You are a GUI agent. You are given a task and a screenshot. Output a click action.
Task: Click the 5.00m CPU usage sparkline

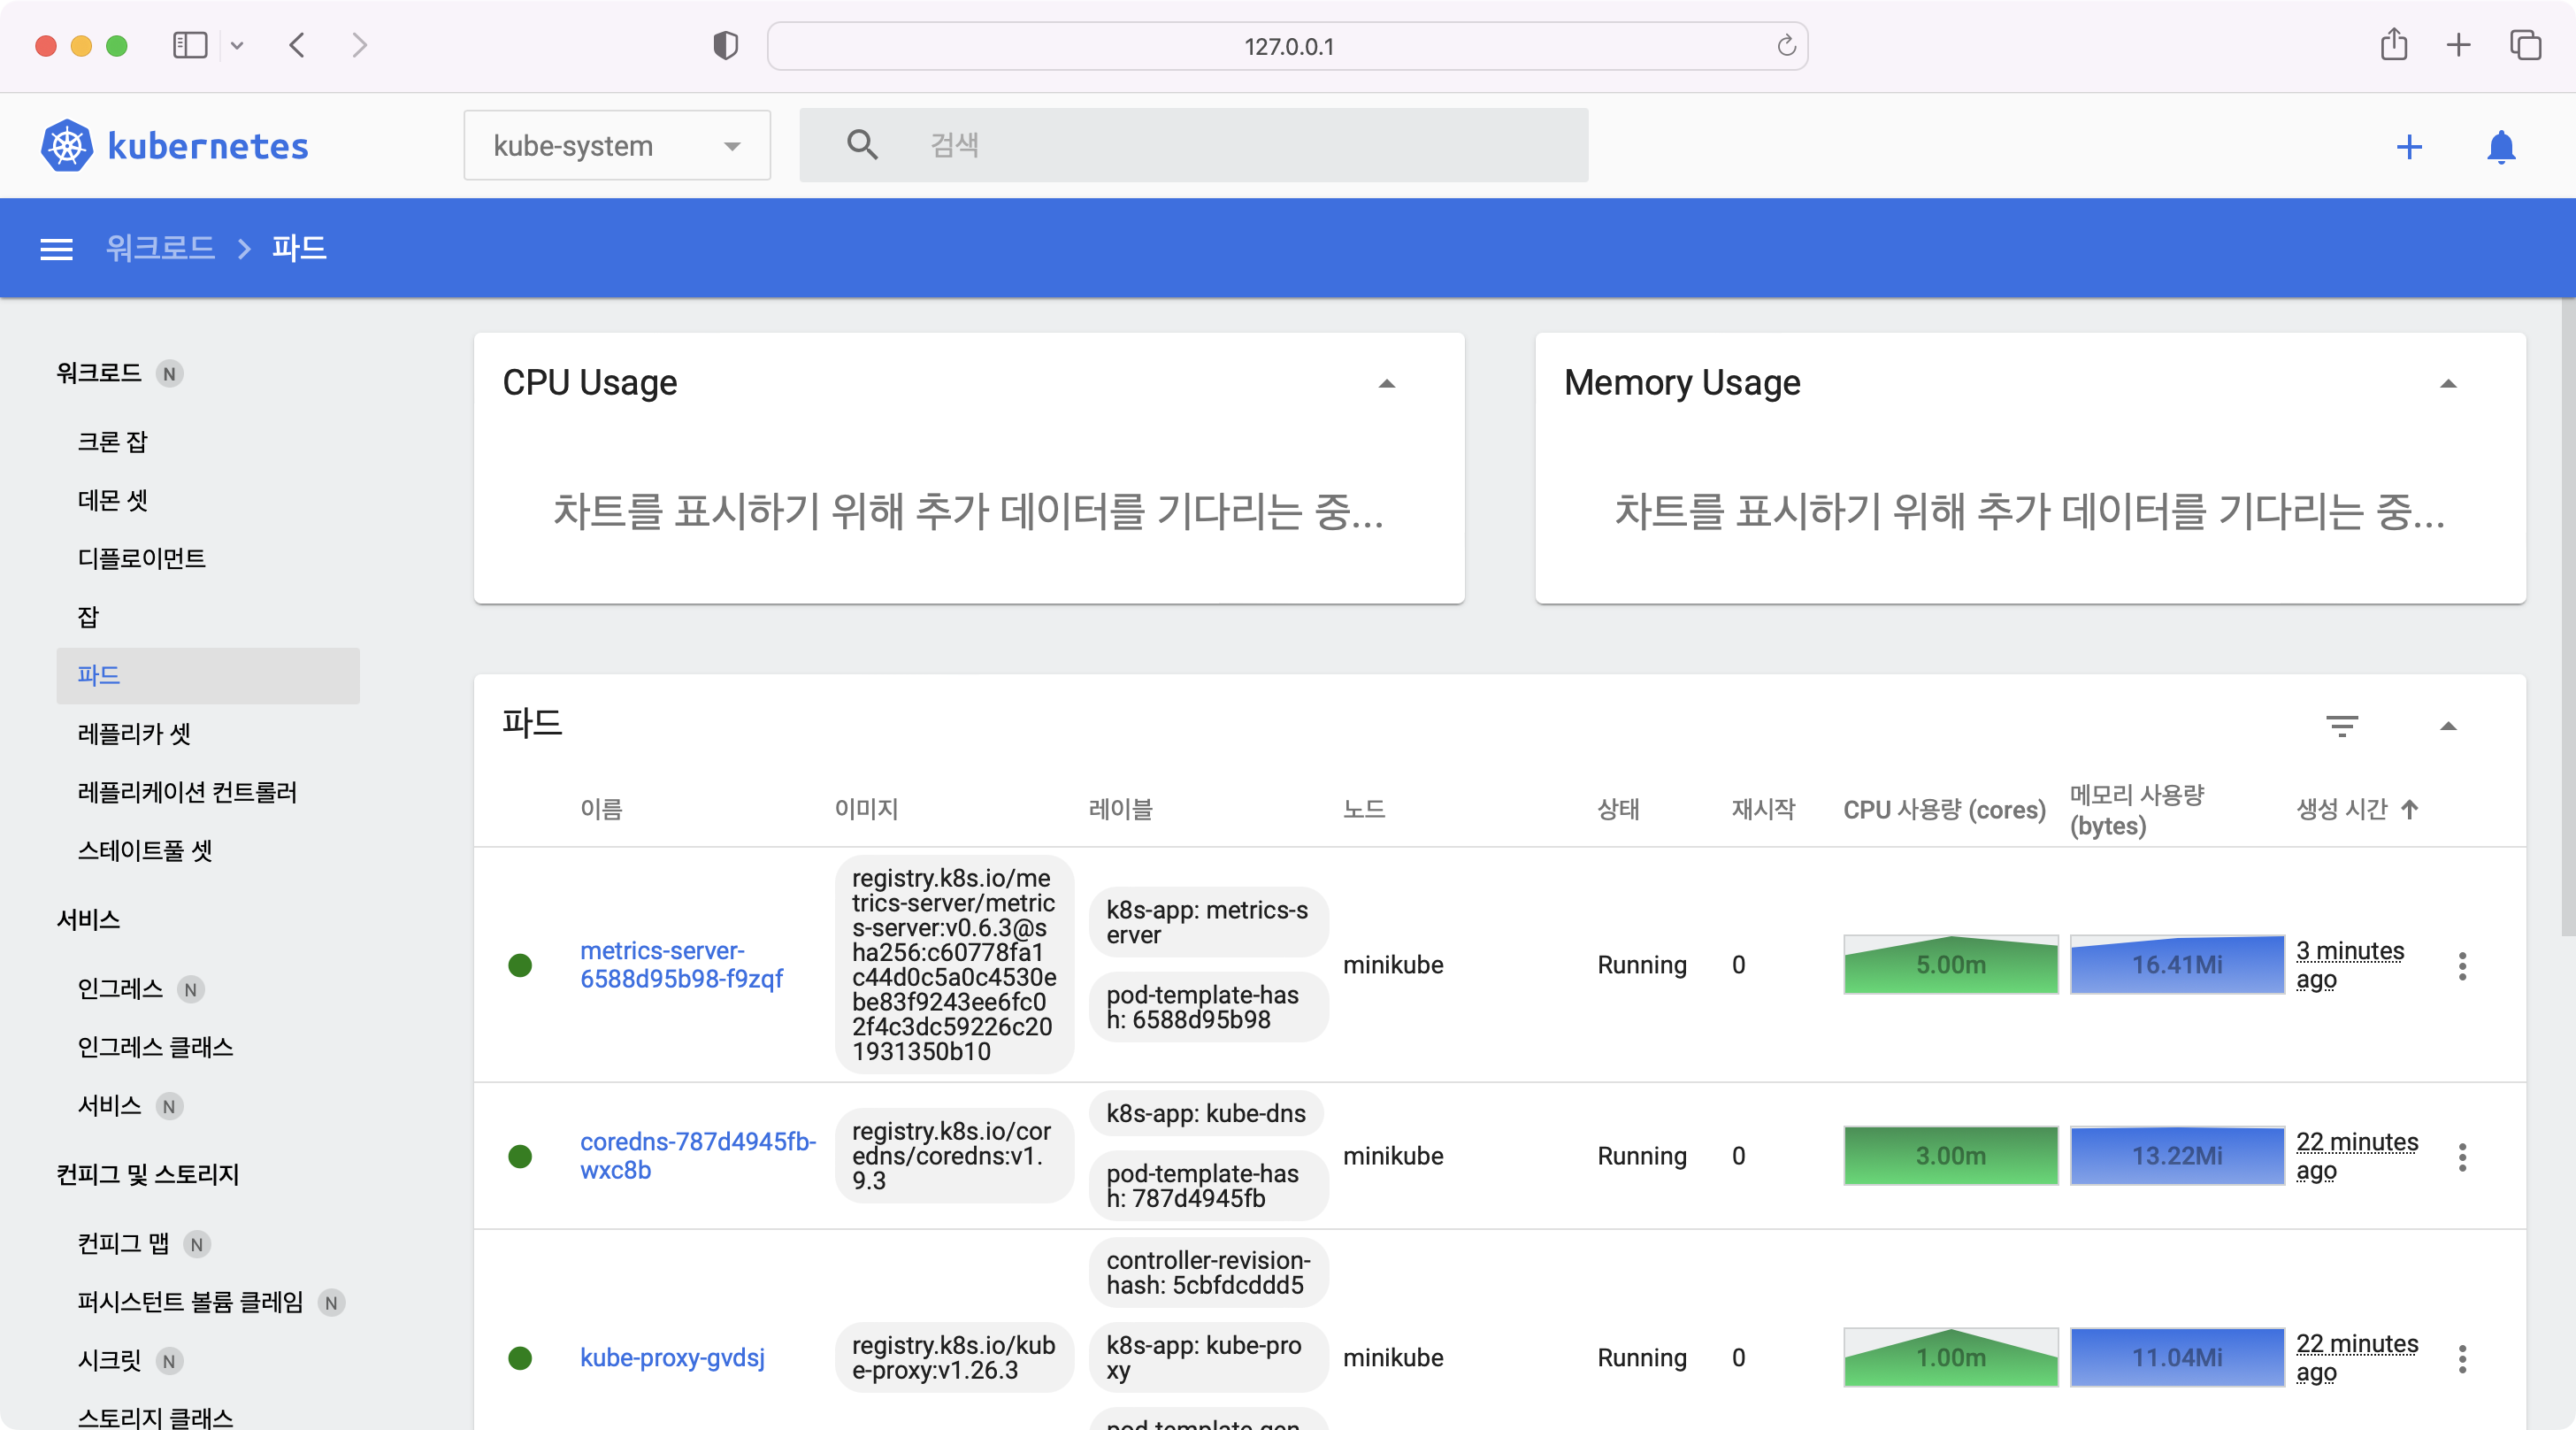tap(1950, 965)
